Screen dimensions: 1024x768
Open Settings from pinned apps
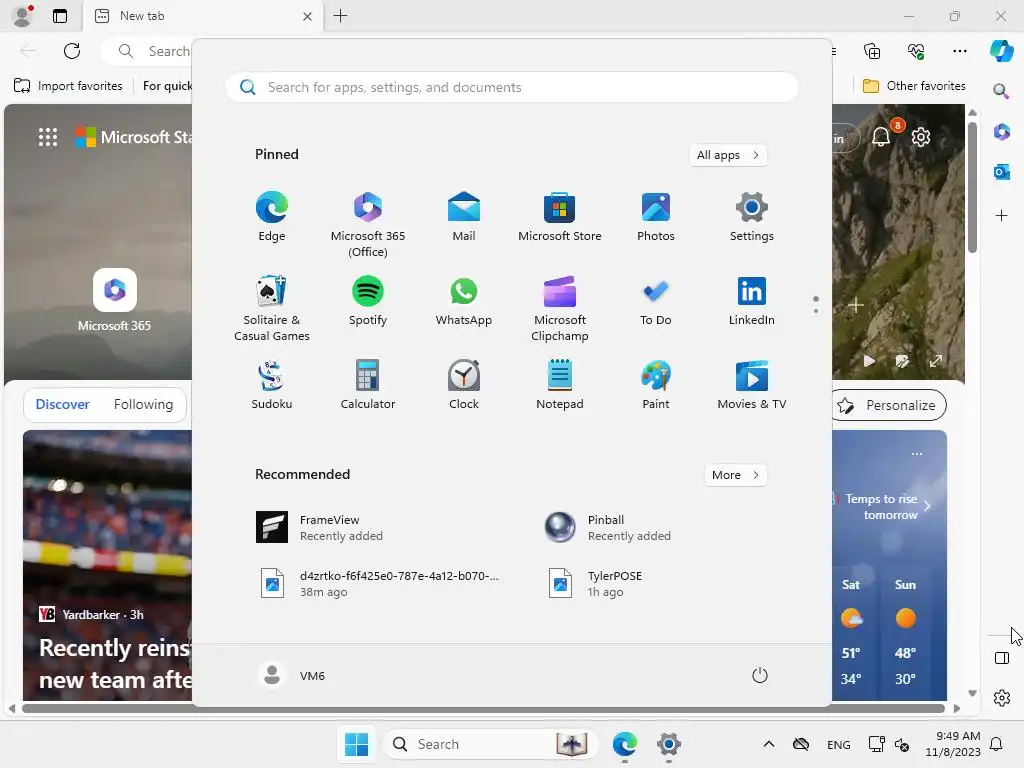click(x=752, y=217)
